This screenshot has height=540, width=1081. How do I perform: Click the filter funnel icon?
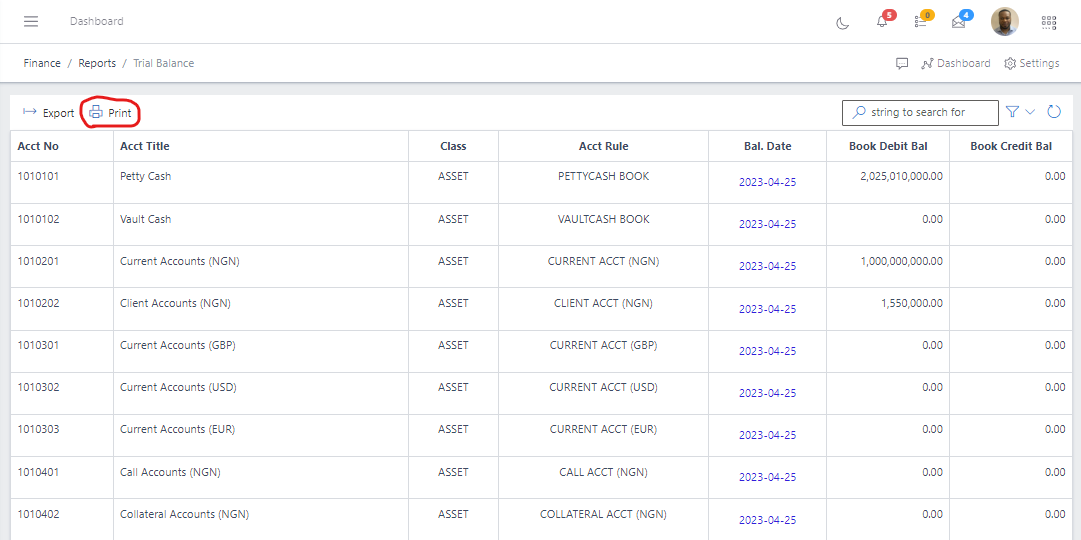[x=1012, y=112]
